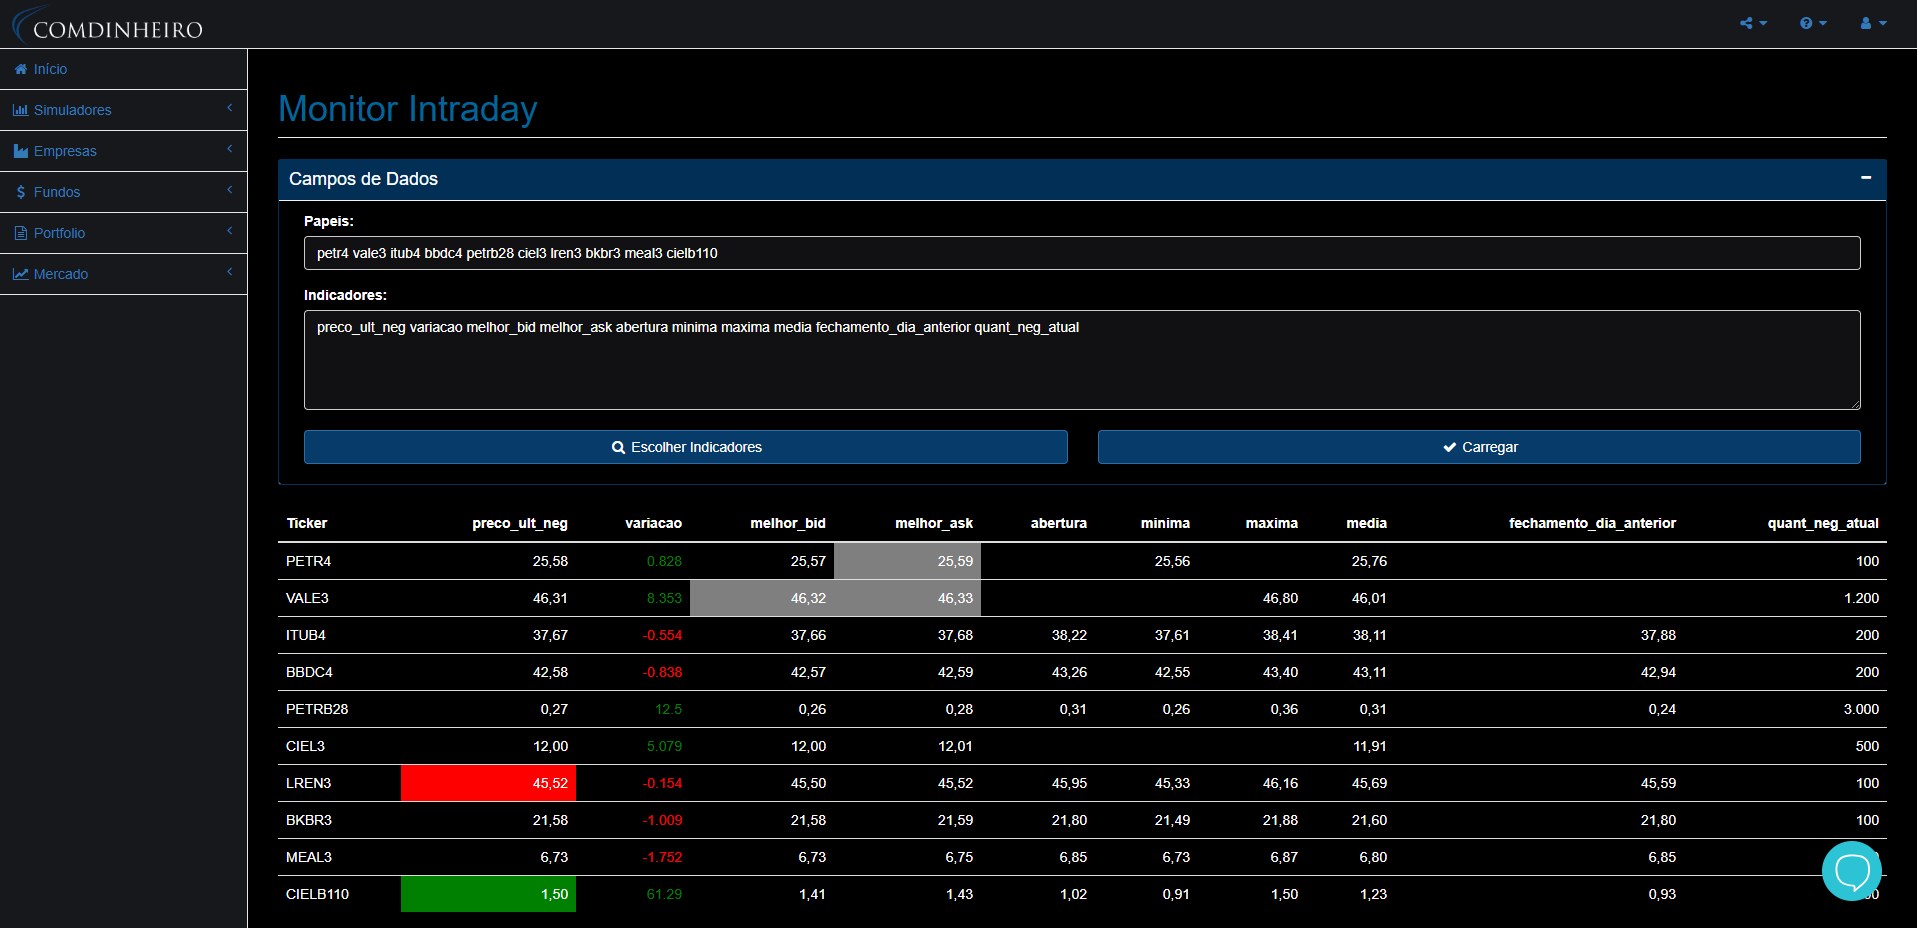
Task: Click the melhor_bid column header
Action: click(788, 523)
